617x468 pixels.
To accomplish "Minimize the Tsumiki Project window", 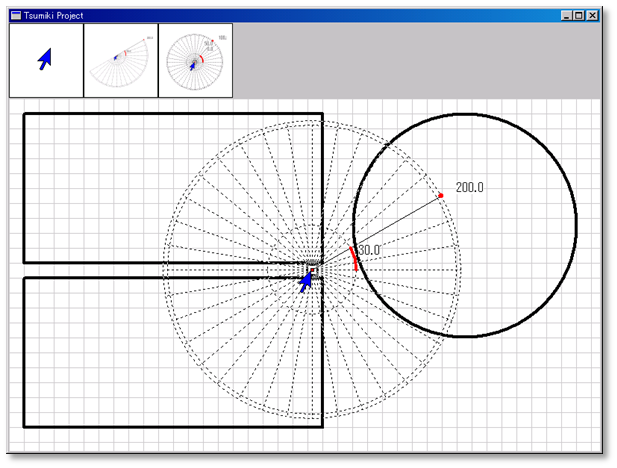I will (x=568, y=16).
